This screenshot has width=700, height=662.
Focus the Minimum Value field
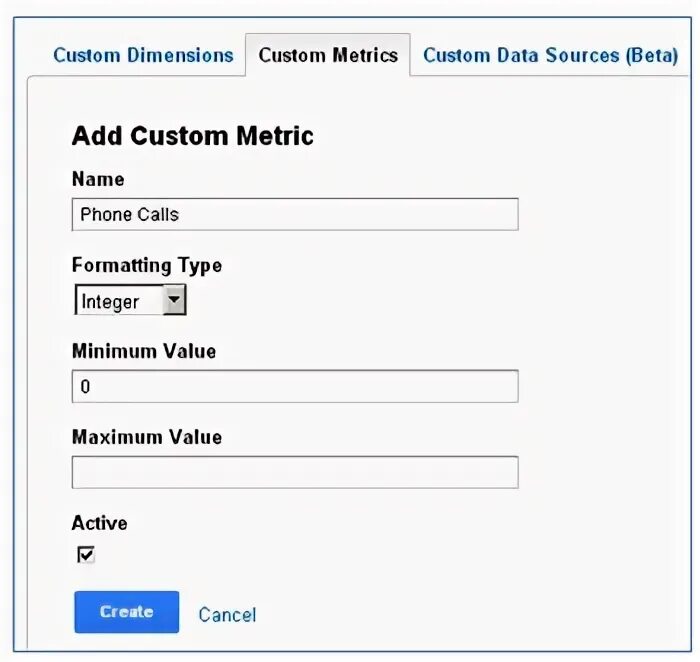point(295,386)
